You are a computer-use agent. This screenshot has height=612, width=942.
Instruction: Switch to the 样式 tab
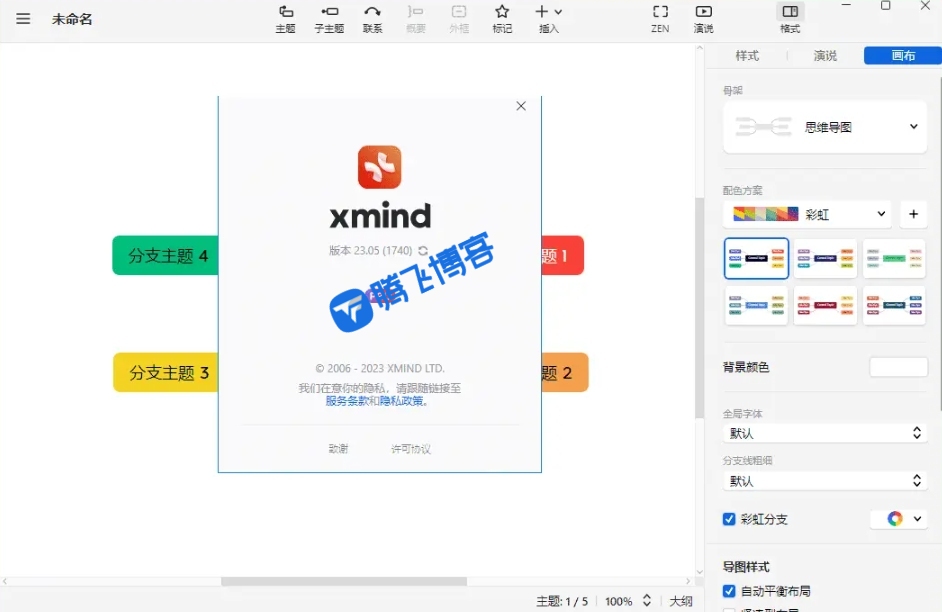747,56
